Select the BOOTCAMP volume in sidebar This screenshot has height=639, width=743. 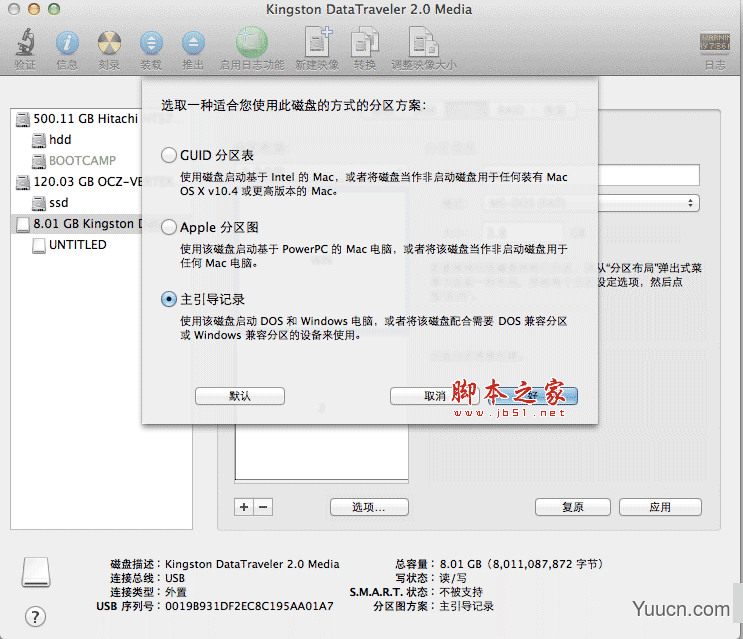coord(73,161)
